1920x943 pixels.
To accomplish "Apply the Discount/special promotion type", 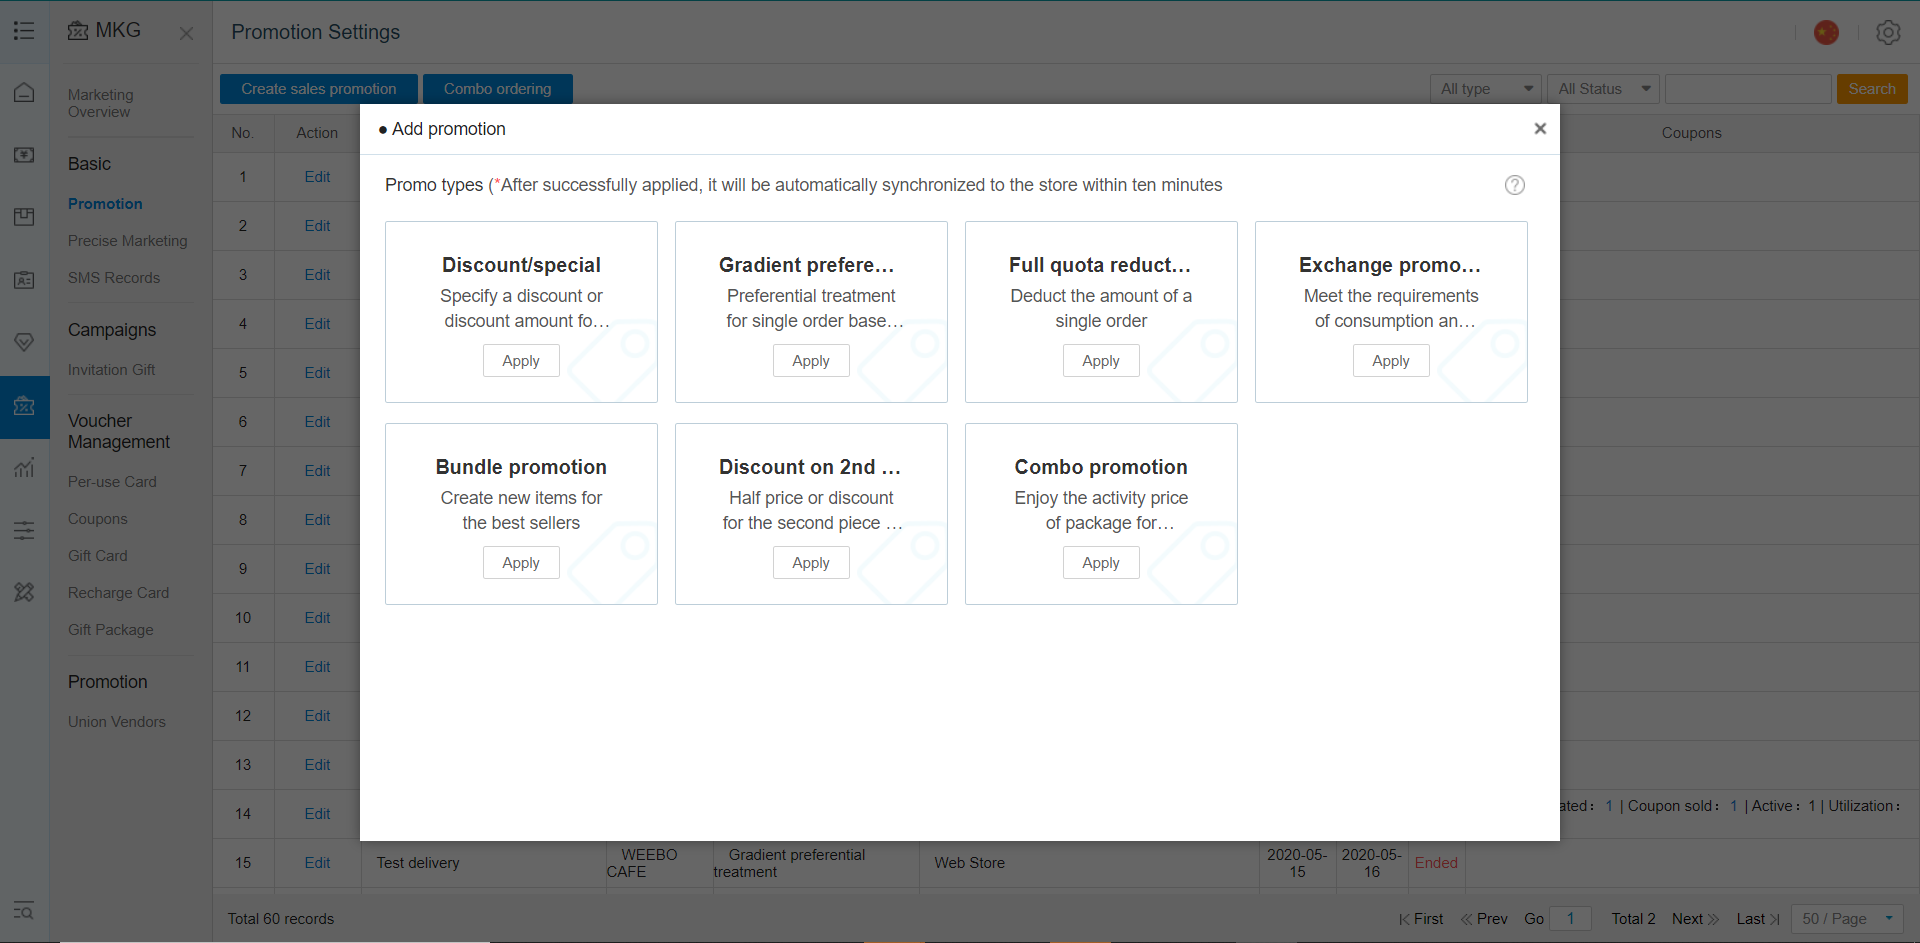I will tap(521, 361).
